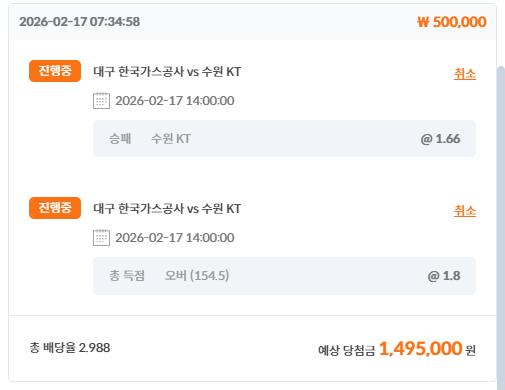Viewport: 505px width, 390px height.
Task: Click the calendar icon for the second match
Action: click(x=101, y=238)
